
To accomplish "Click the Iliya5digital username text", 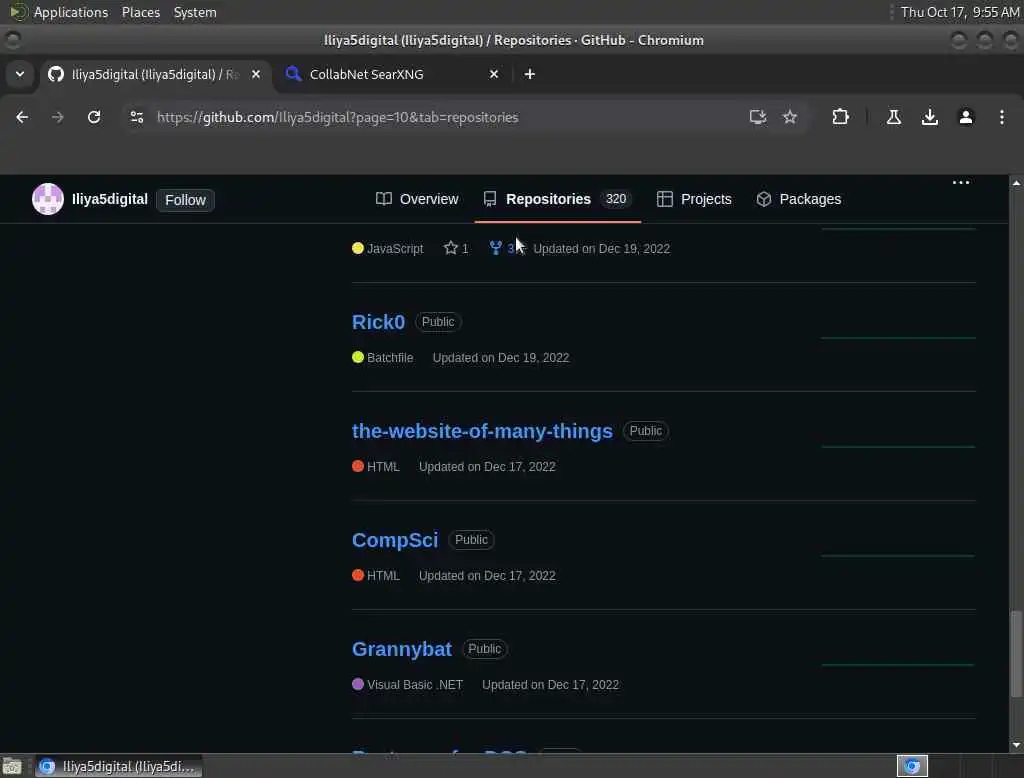I will tap(110, 199).
